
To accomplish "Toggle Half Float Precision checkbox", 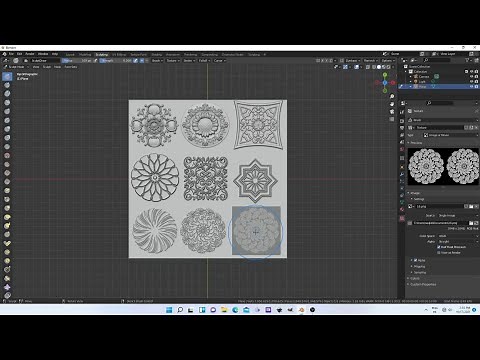I will point(439,247).
